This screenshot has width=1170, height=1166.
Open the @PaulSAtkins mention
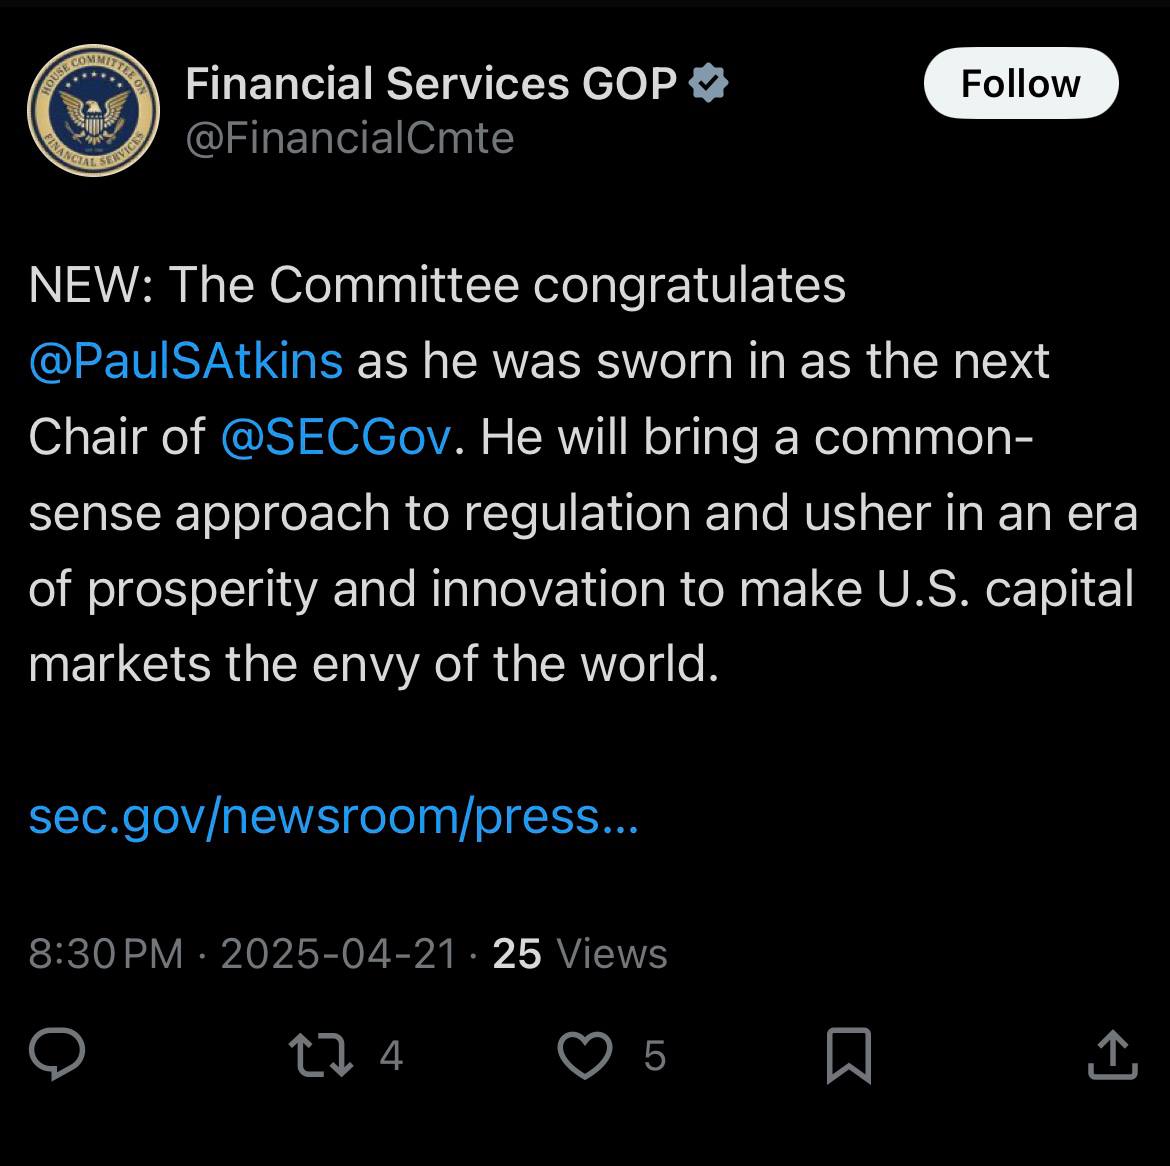coord(186,361)
